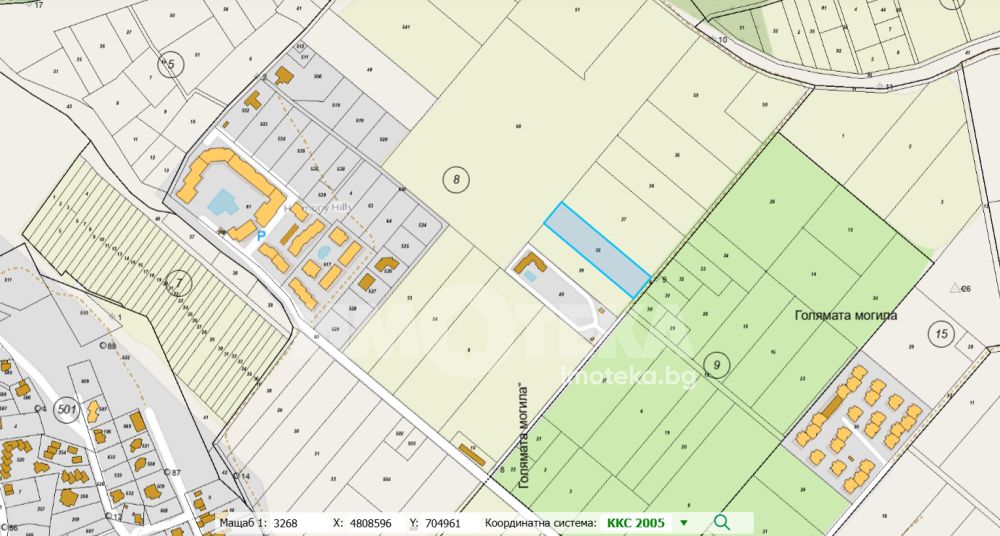Click the circled number 501 marker
This screenshot has width=1000, height=536.
pyautogui.click(x=68, y=409)
